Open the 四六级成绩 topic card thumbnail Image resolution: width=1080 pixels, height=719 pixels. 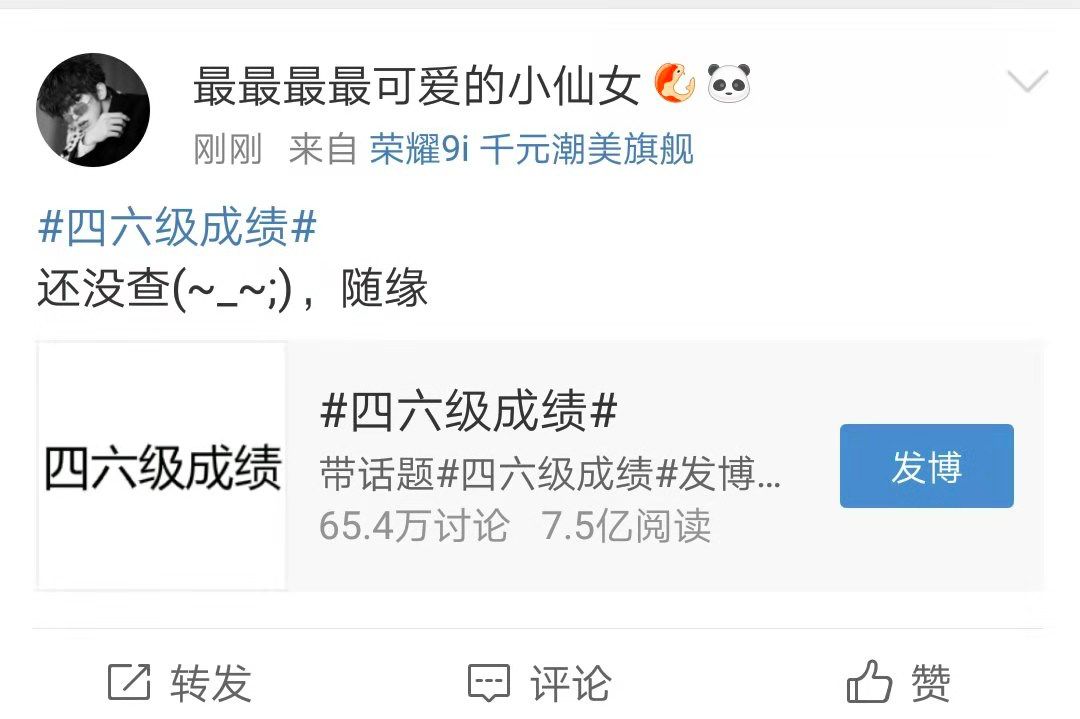pyautogui.click(x=162, y=466)
